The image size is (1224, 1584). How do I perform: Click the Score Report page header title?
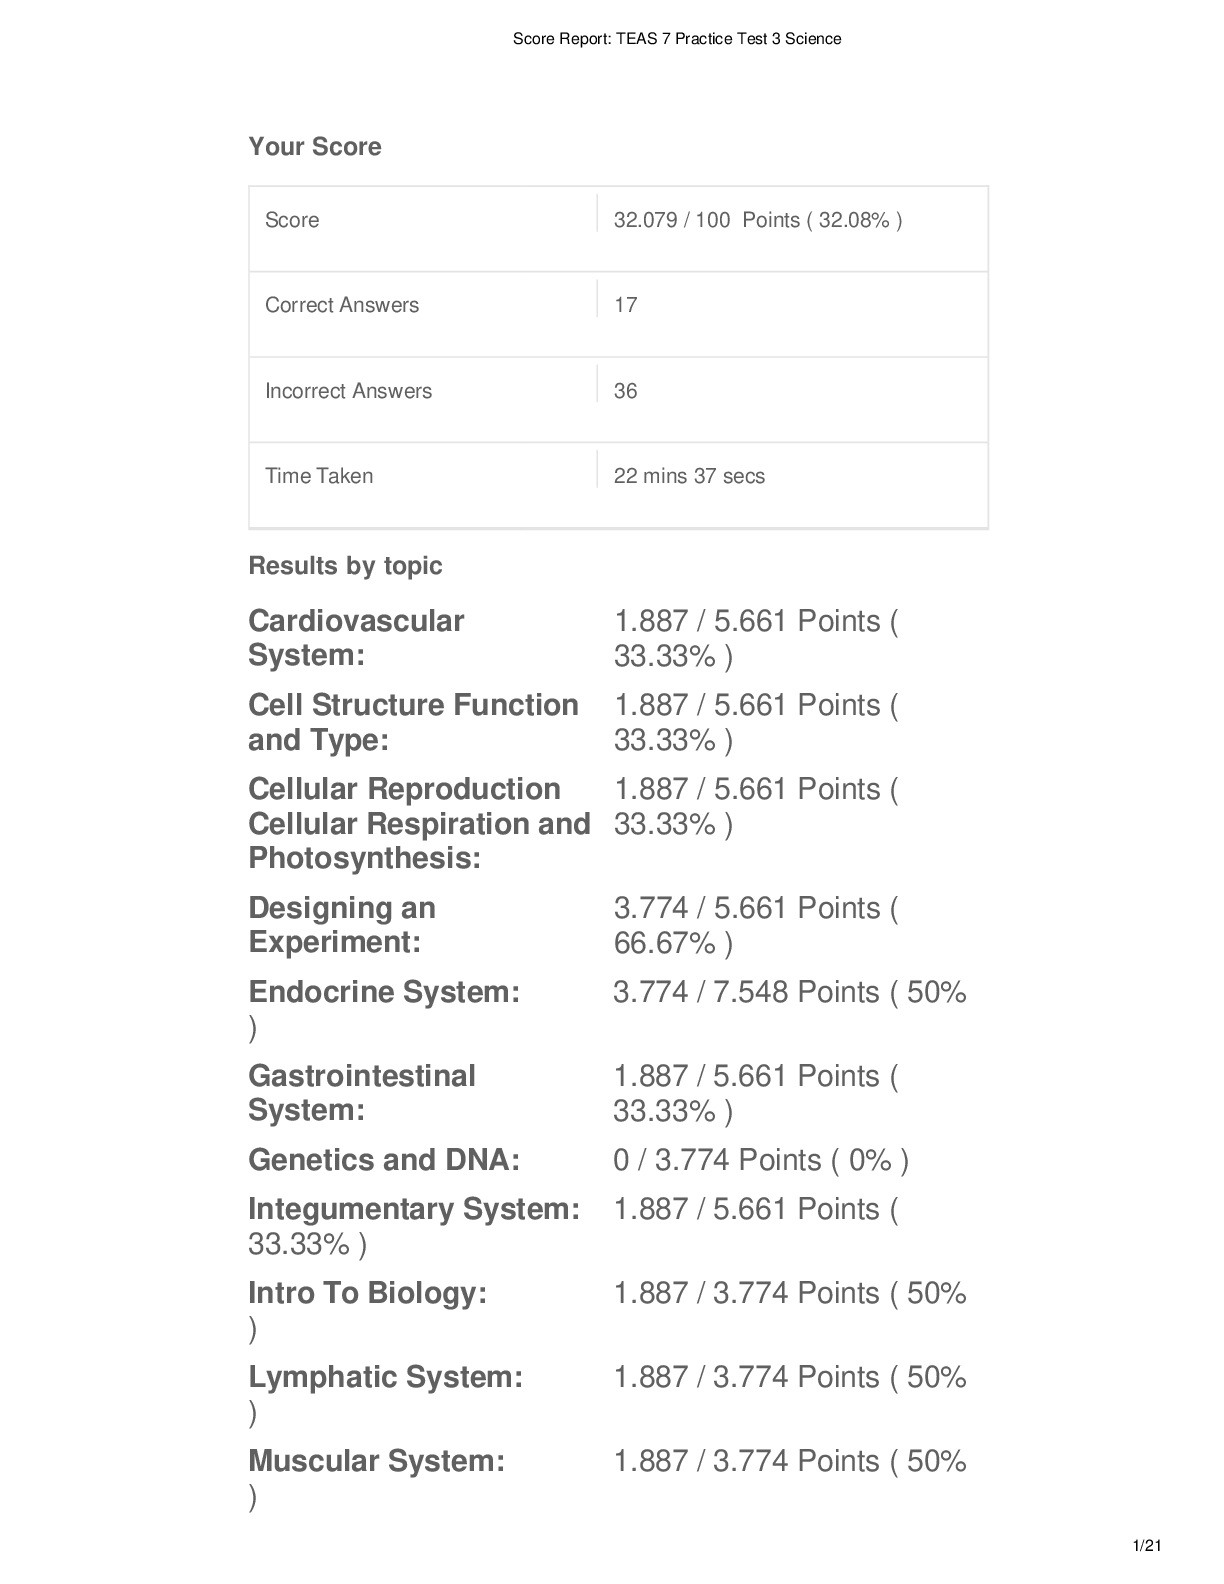pyautogui.click(x=677, y=39)
